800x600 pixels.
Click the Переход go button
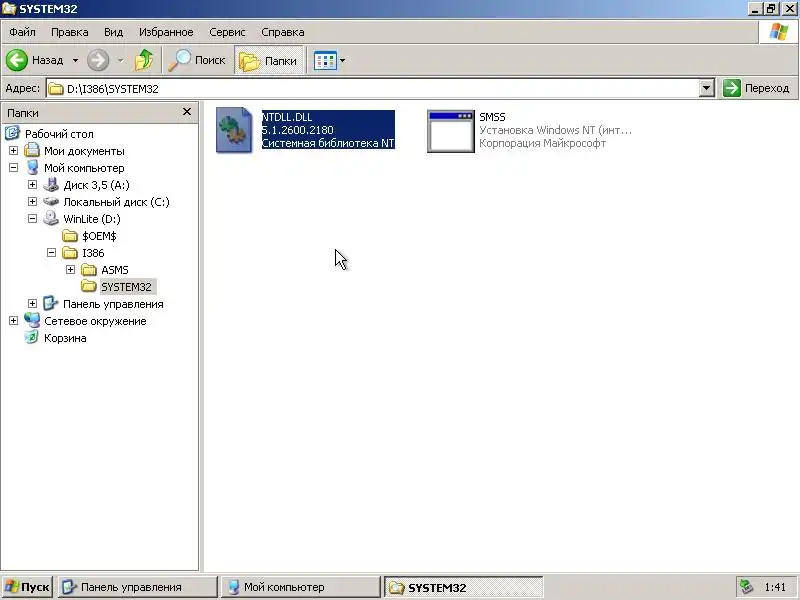pyautogui.click(x=757, y=88)
